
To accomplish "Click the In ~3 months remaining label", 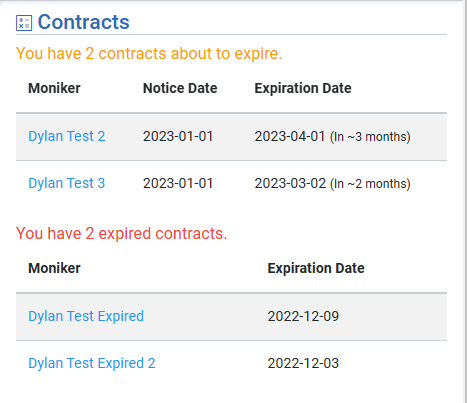I will 370,137.
